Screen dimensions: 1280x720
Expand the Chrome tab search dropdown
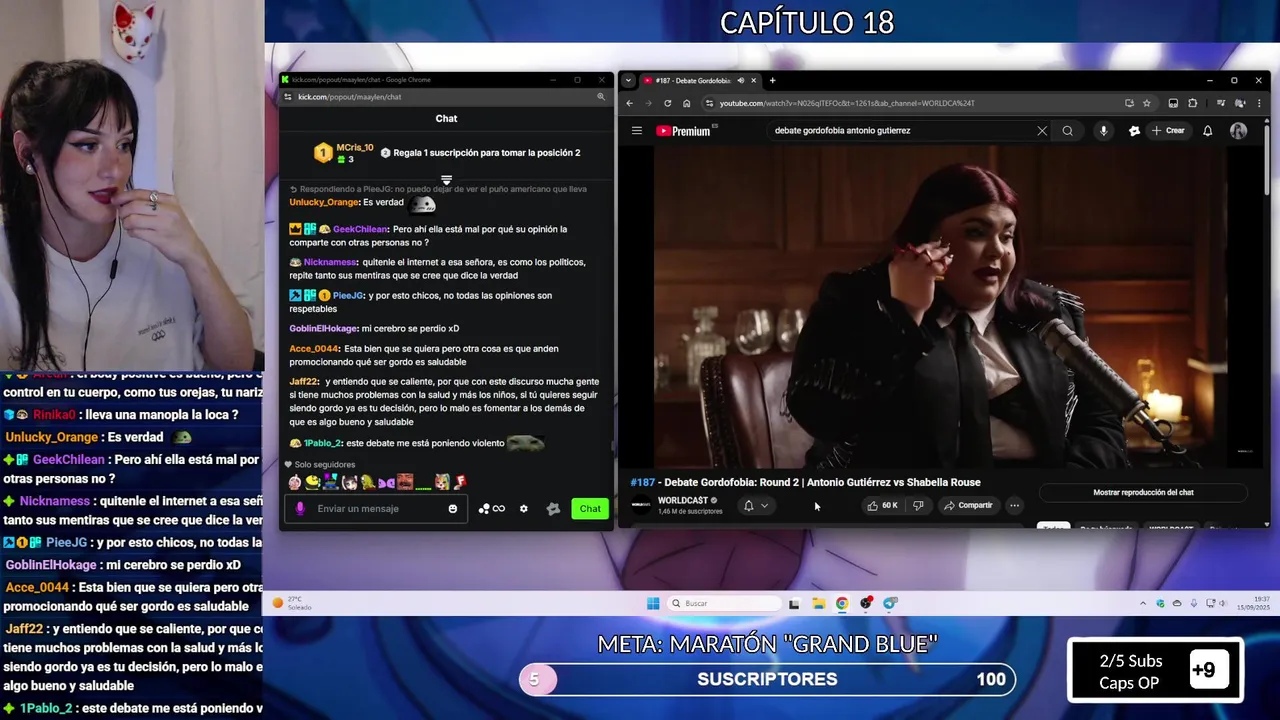[x=628, y=80]
